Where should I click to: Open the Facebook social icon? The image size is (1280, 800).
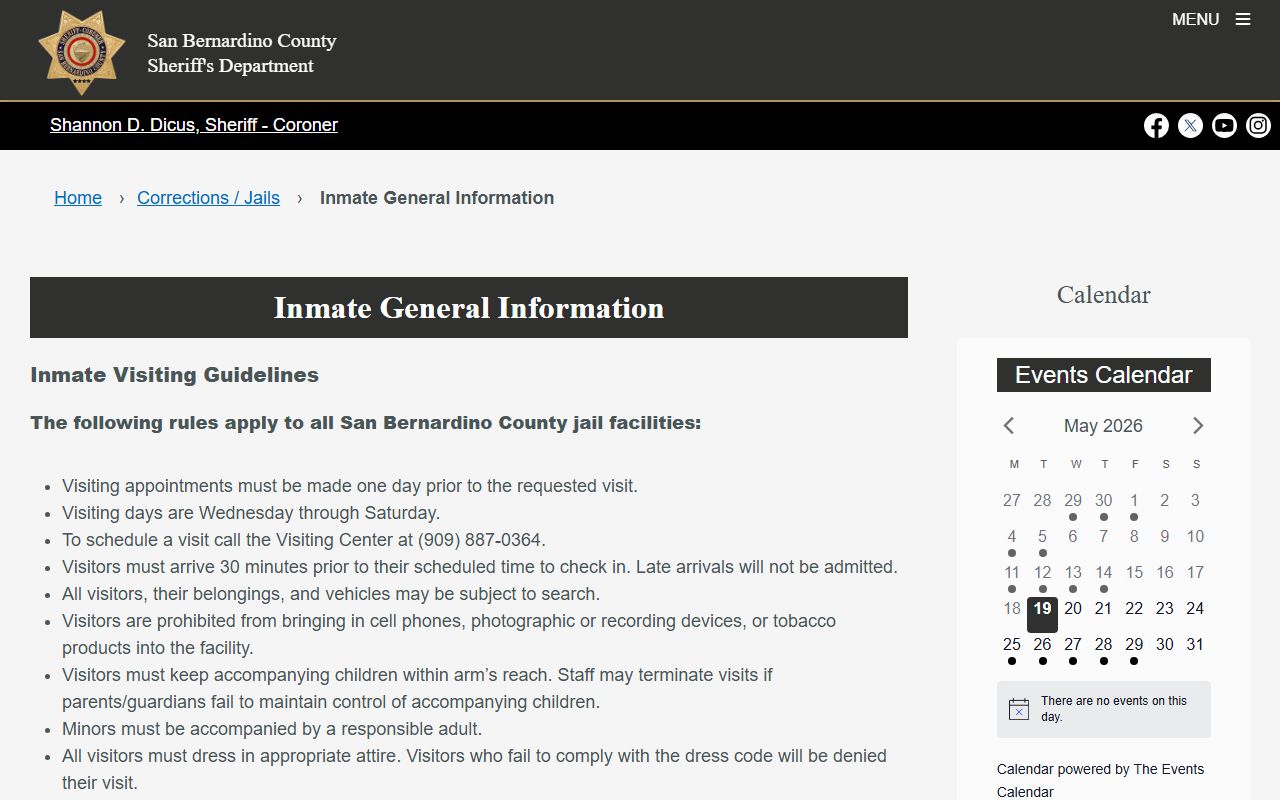1156,125
